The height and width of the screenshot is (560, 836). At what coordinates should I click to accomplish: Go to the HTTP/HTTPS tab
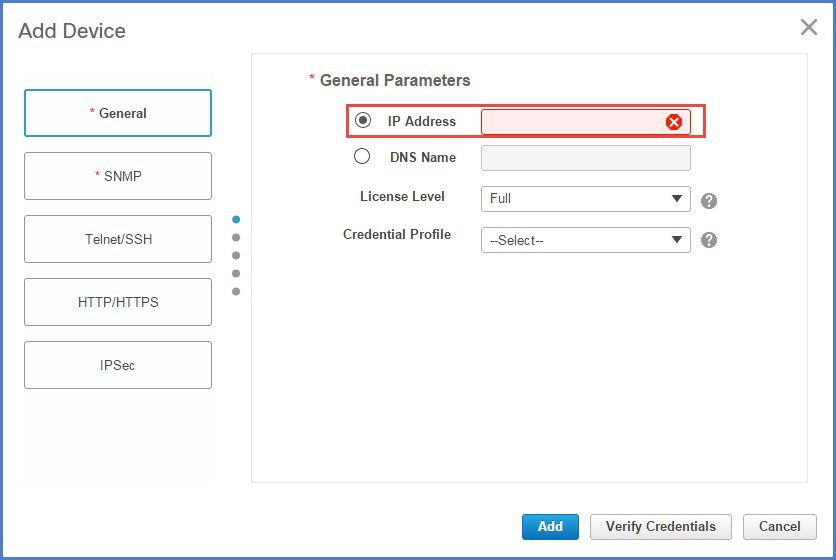click(x=118, y=302)
